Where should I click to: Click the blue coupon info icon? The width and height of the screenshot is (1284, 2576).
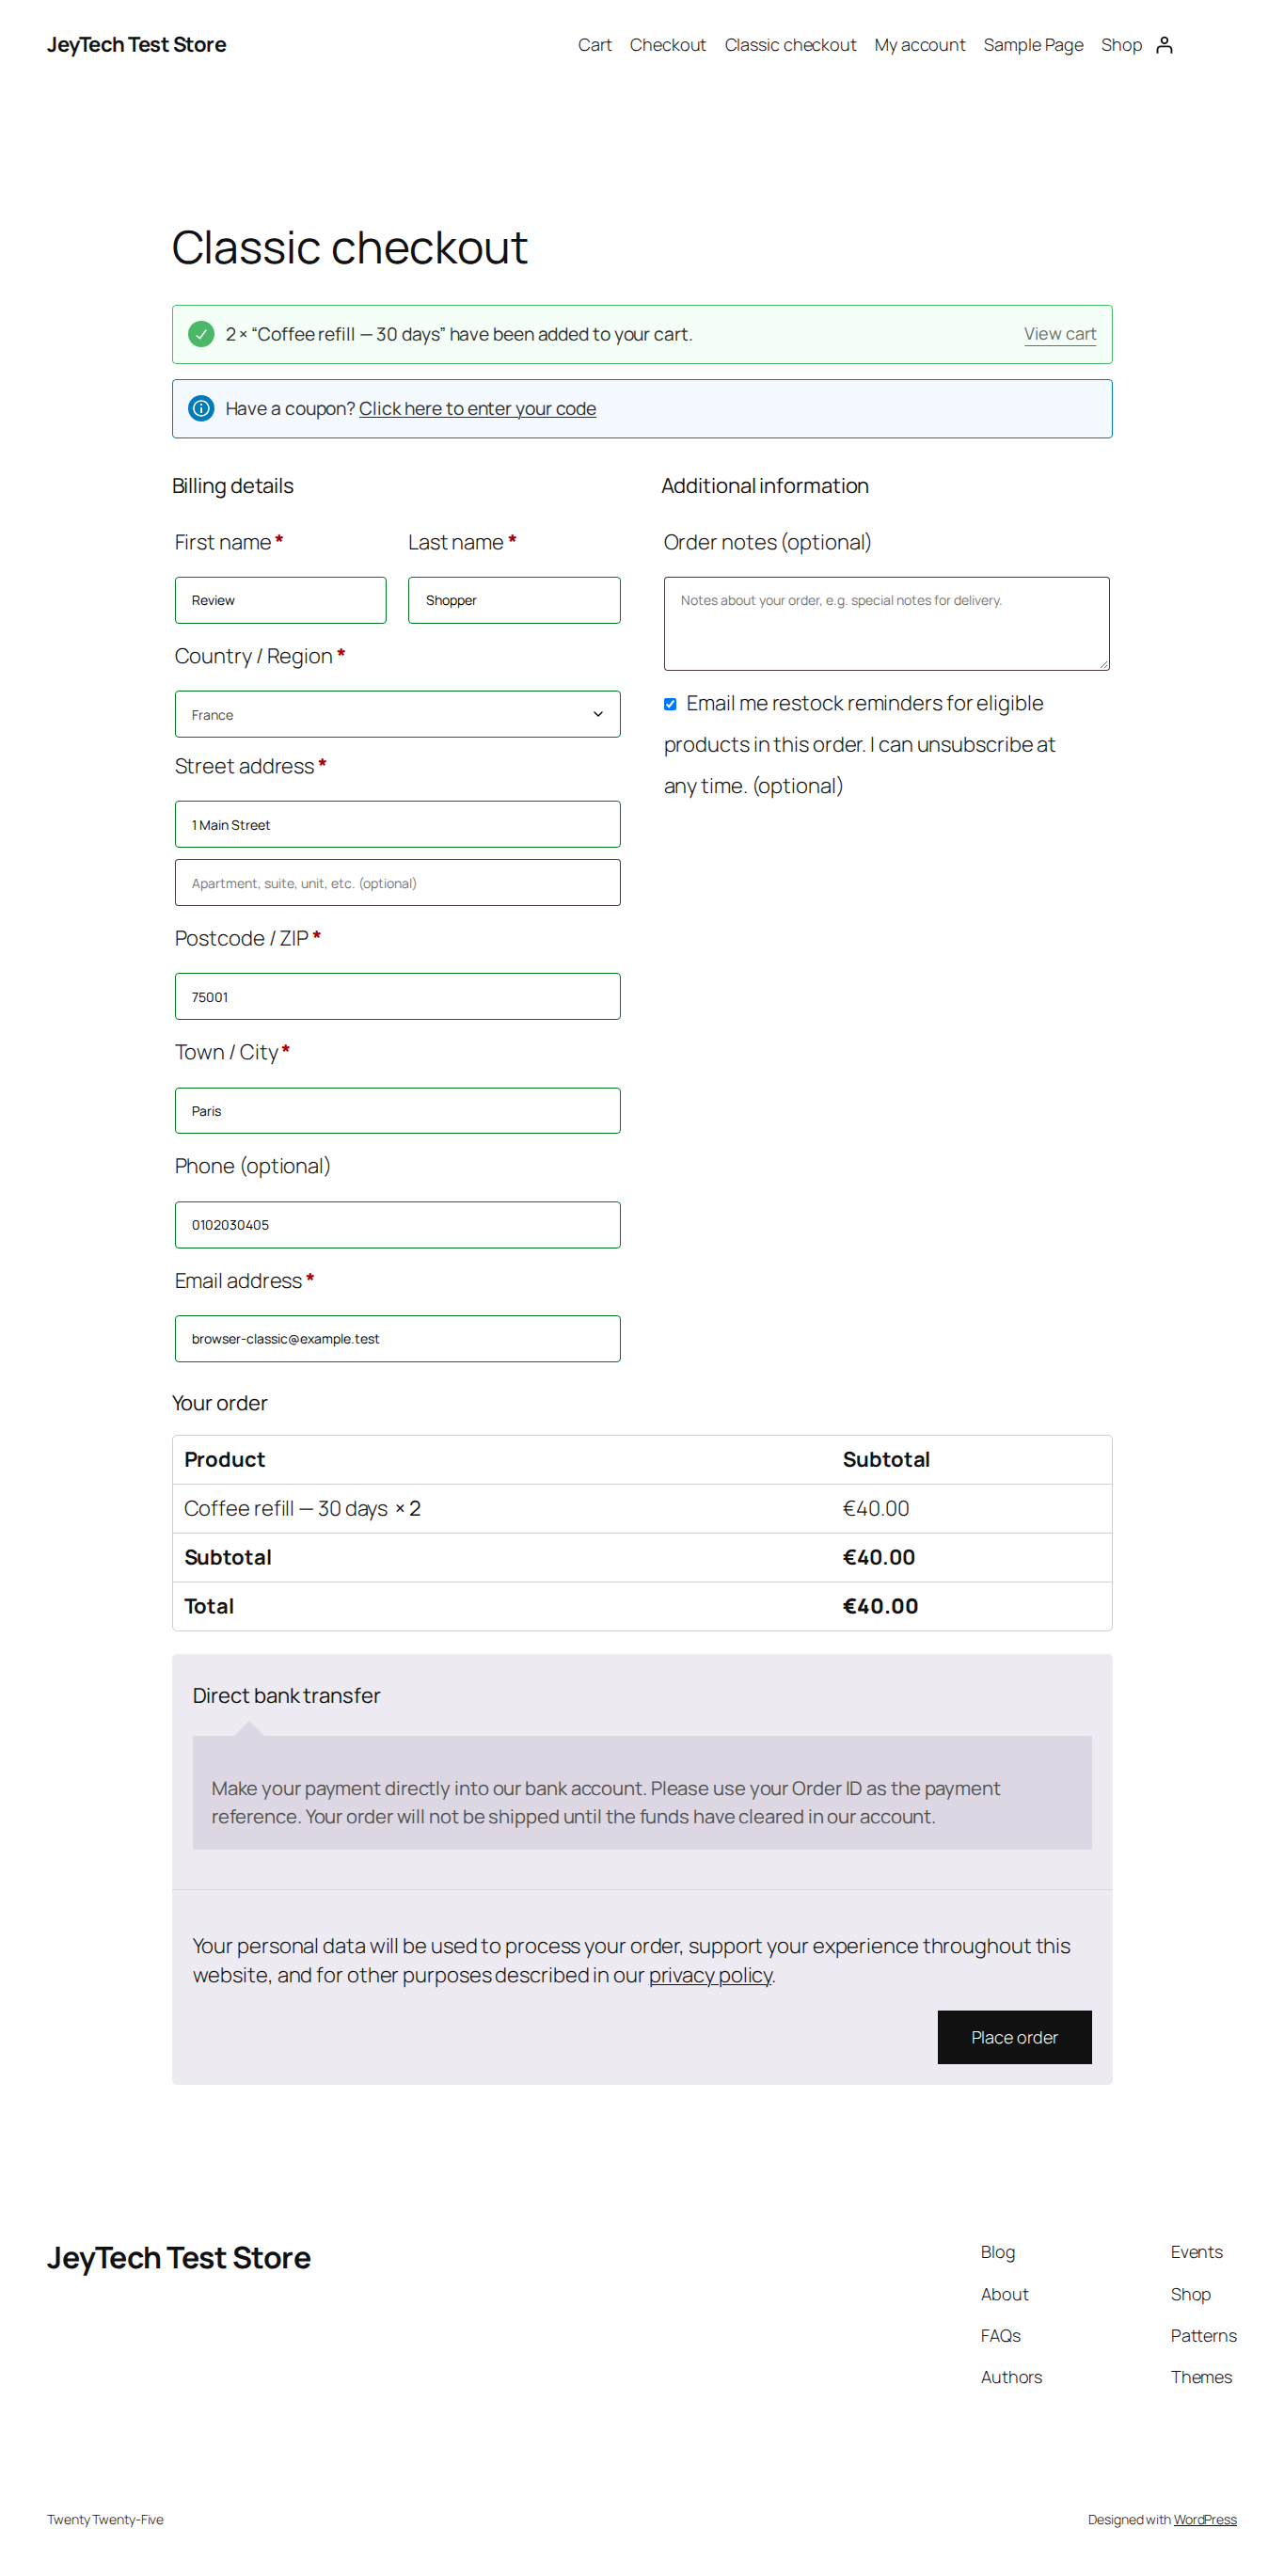tap(201, 408)
